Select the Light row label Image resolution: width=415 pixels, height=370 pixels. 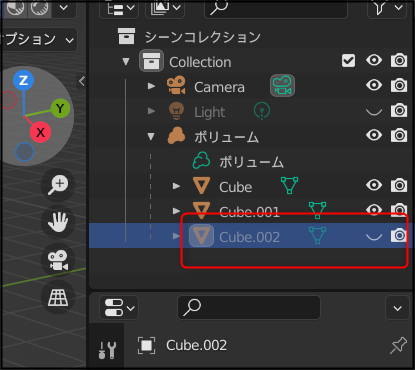[x=210, y=112]
